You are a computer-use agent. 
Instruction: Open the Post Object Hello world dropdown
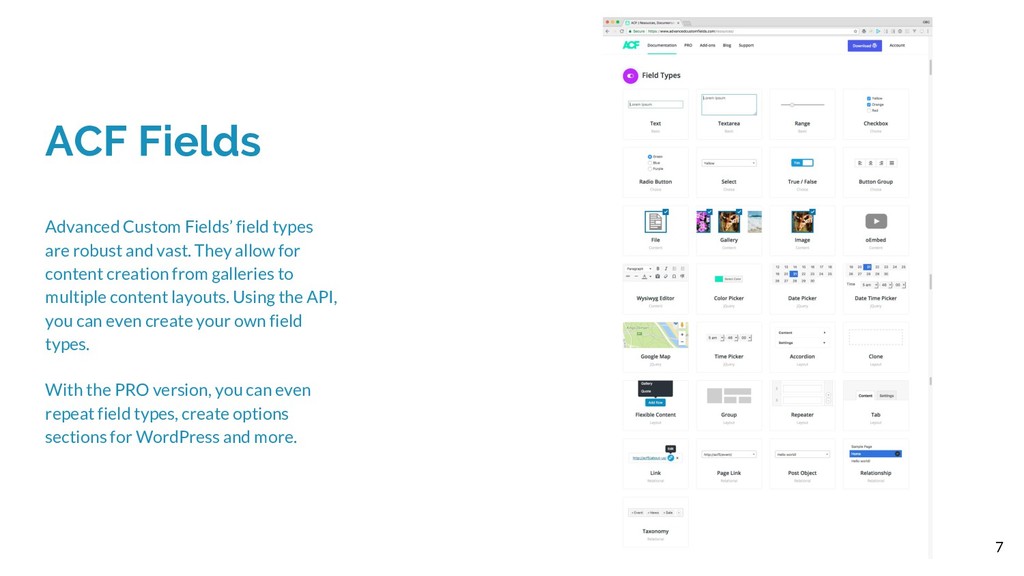802,454
